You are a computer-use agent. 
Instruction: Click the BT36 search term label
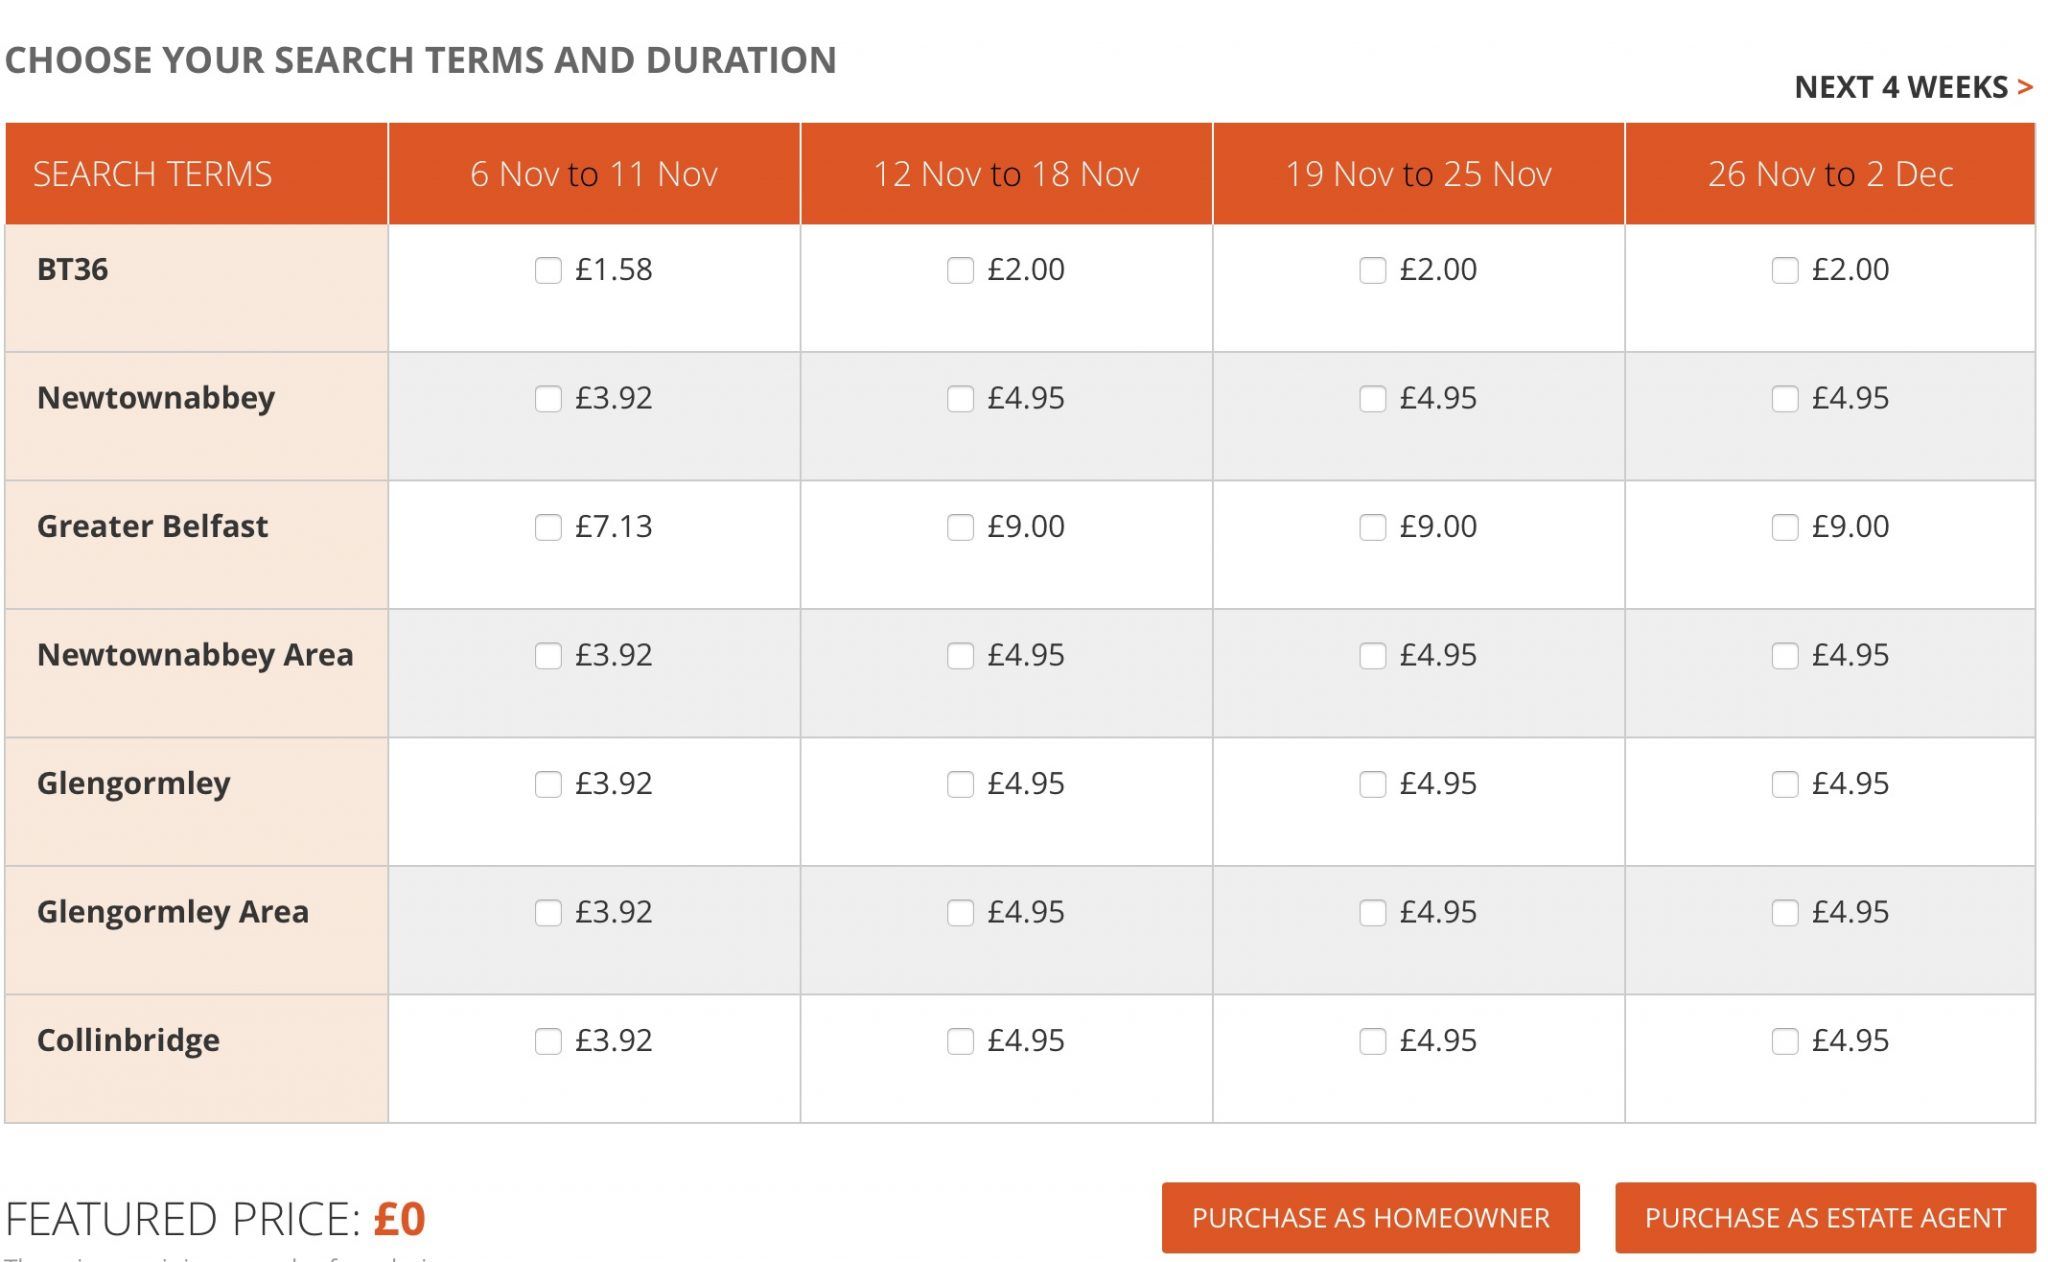[72, 270]
